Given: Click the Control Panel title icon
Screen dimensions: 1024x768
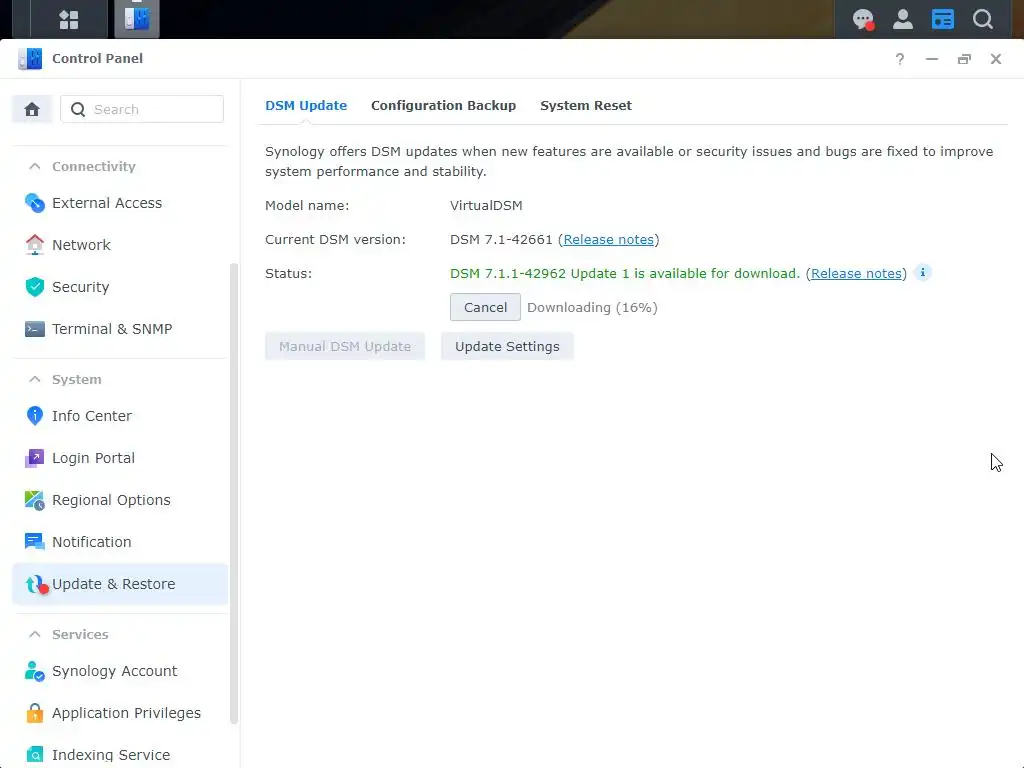Looking at the screenshot, I should click(x=30, y=59).
